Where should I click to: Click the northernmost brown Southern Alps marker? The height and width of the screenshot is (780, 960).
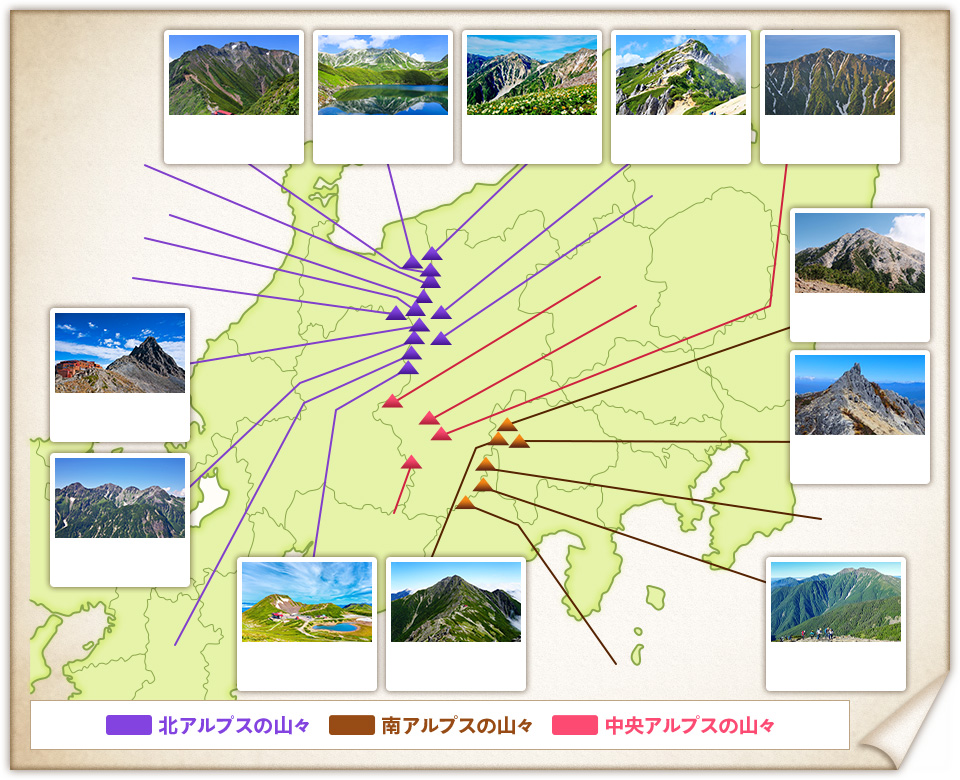[x=507, y=424]
